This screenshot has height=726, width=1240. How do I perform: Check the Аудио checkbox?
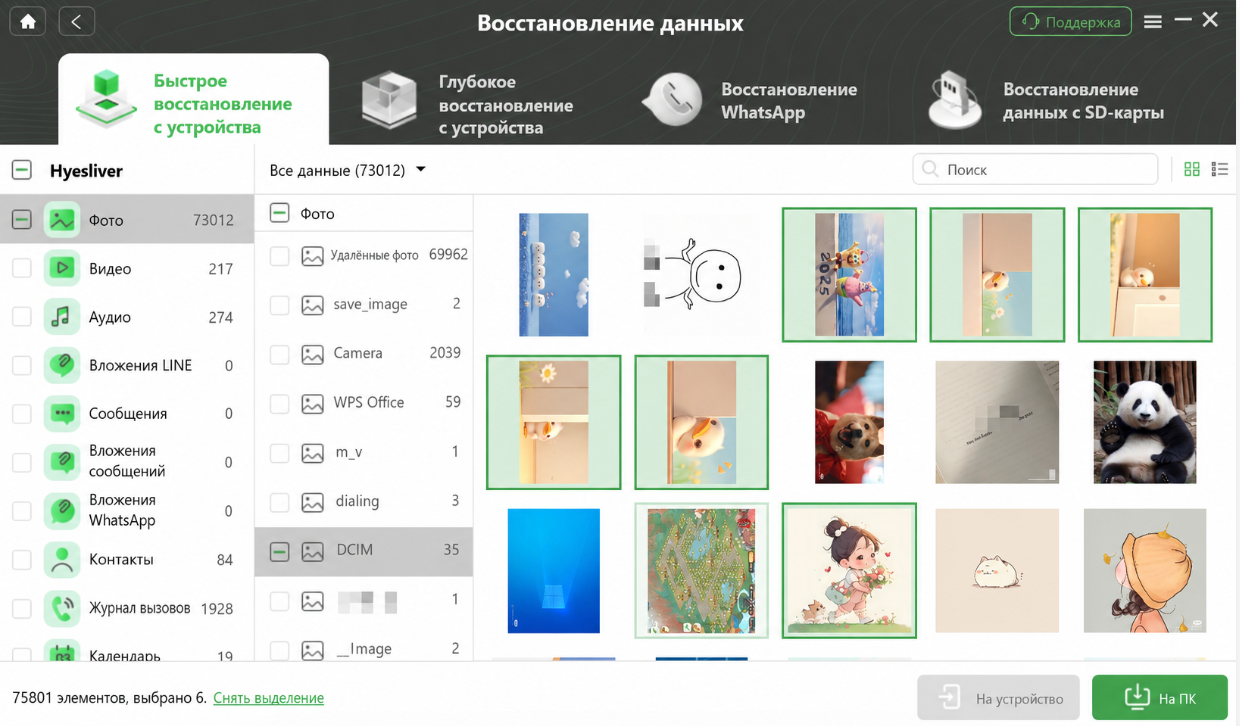[x=21, y=317]
